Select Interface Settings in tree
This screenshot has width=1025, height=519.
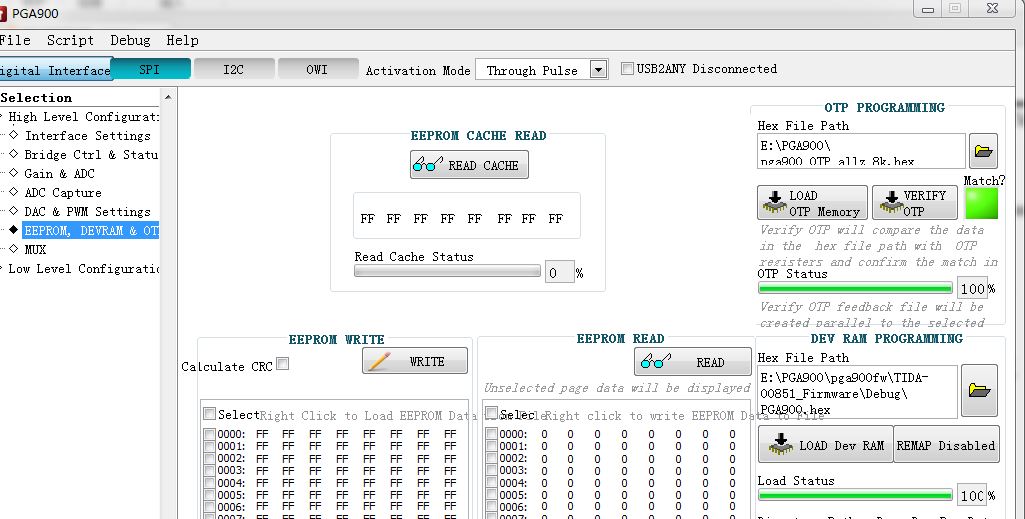pos(88,135)
